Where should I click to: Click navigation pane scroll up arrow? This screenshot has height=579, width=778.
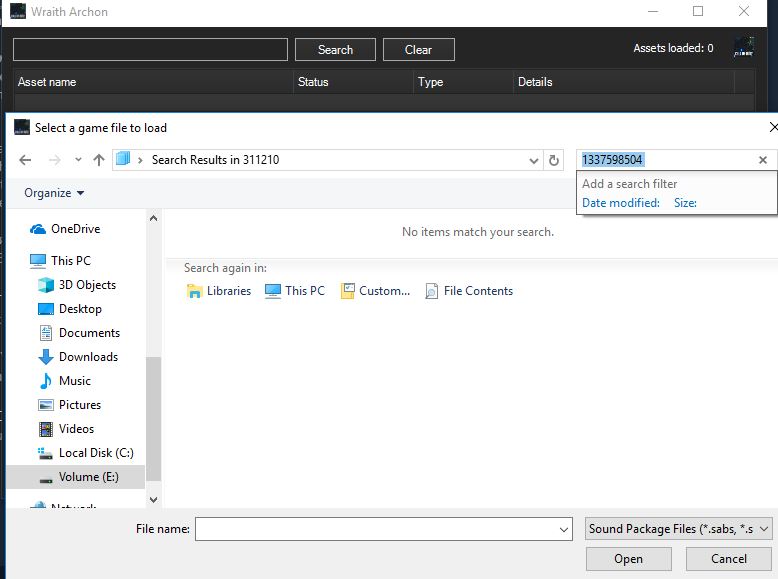click(x=154, y=218)
